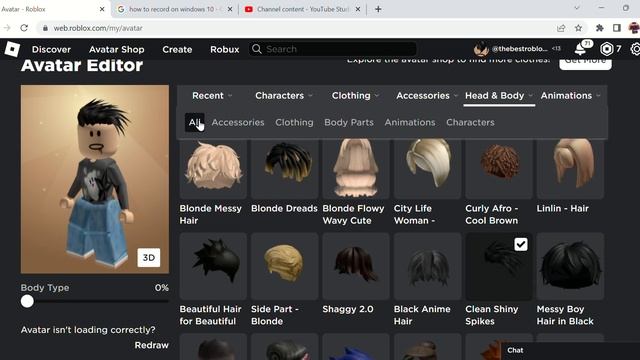Bookmark this page with the star icon

coord(578,28)
